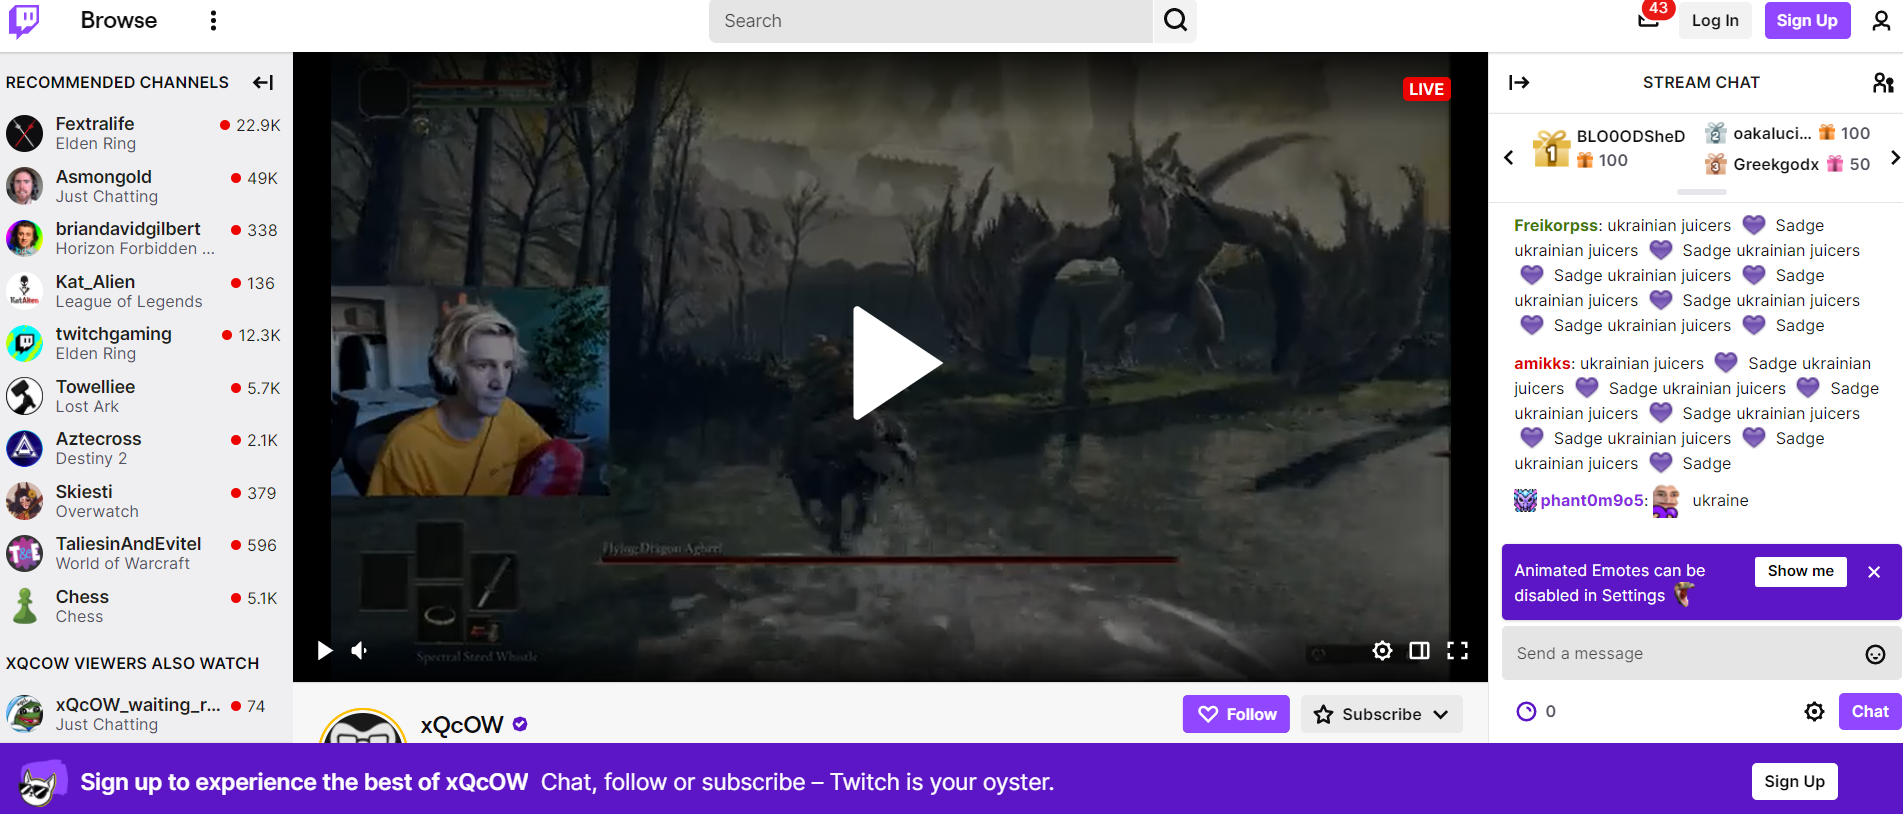Open the notifications inbox with 43 badge
Viewport: 1903px width, 814px height.
1649,20
